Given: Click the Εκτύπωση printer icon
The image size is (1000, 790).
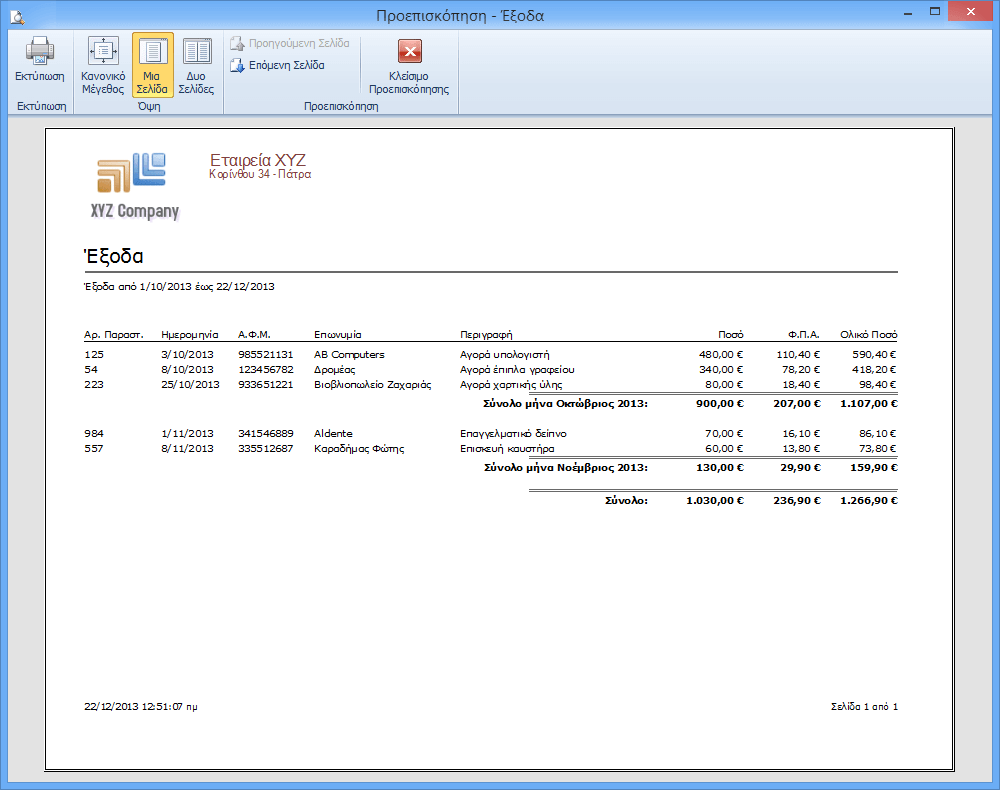Looking at the screenshot, I should click(x=39, y=51).
